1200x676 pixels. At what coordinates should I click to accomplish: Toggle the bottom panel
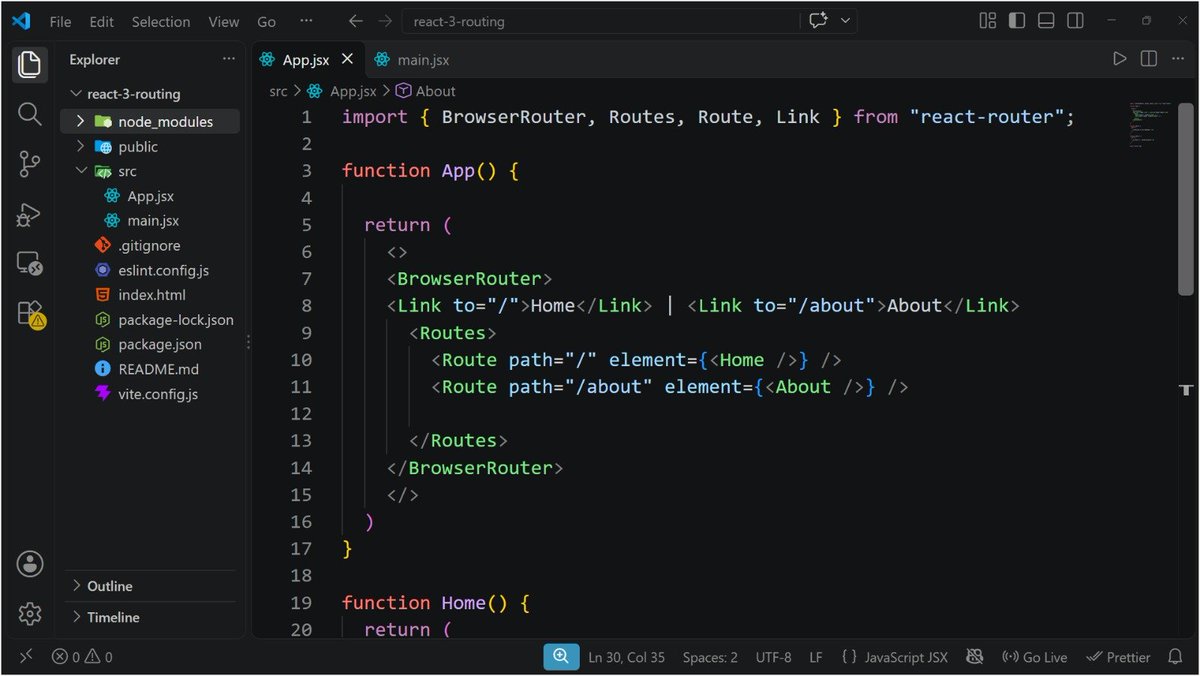point(1046,21)
